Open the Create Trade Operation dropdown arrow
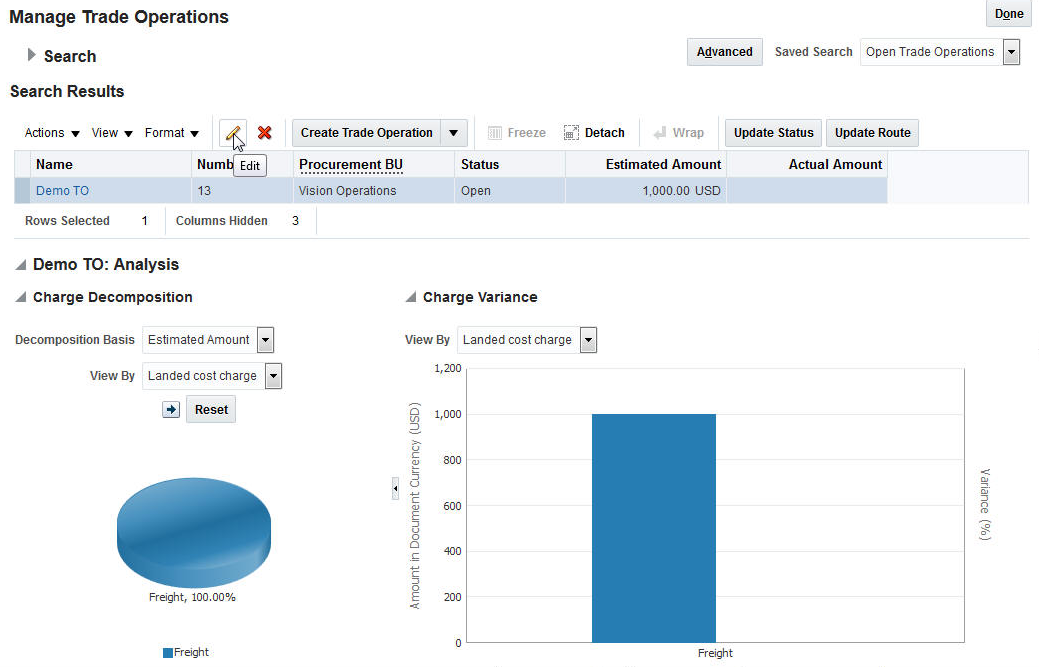This screenshot has height=667, width=1039. (454, 133)
